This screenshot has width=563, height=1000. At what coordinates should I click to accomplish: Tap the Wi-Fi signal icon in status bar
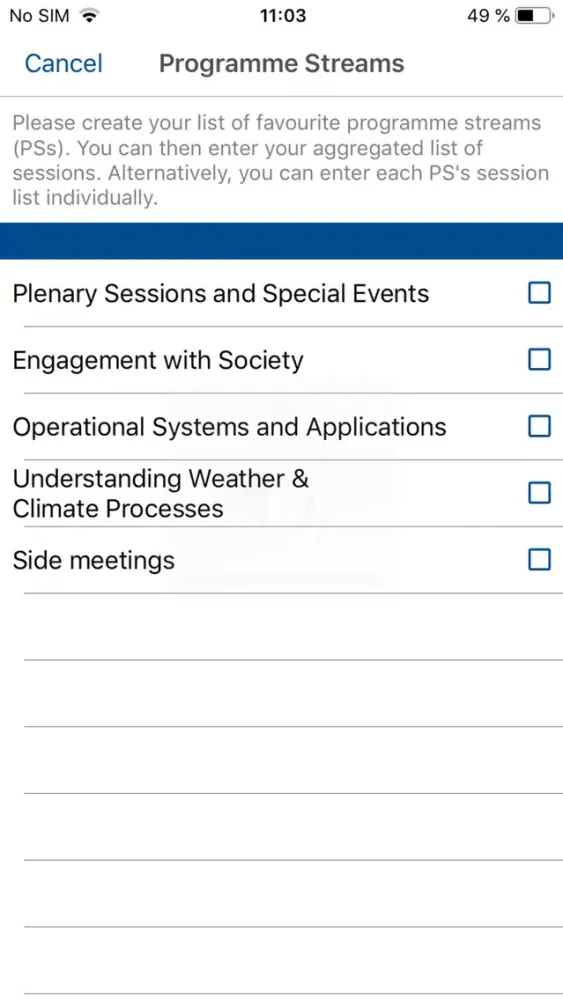click(x=89, y=16)
